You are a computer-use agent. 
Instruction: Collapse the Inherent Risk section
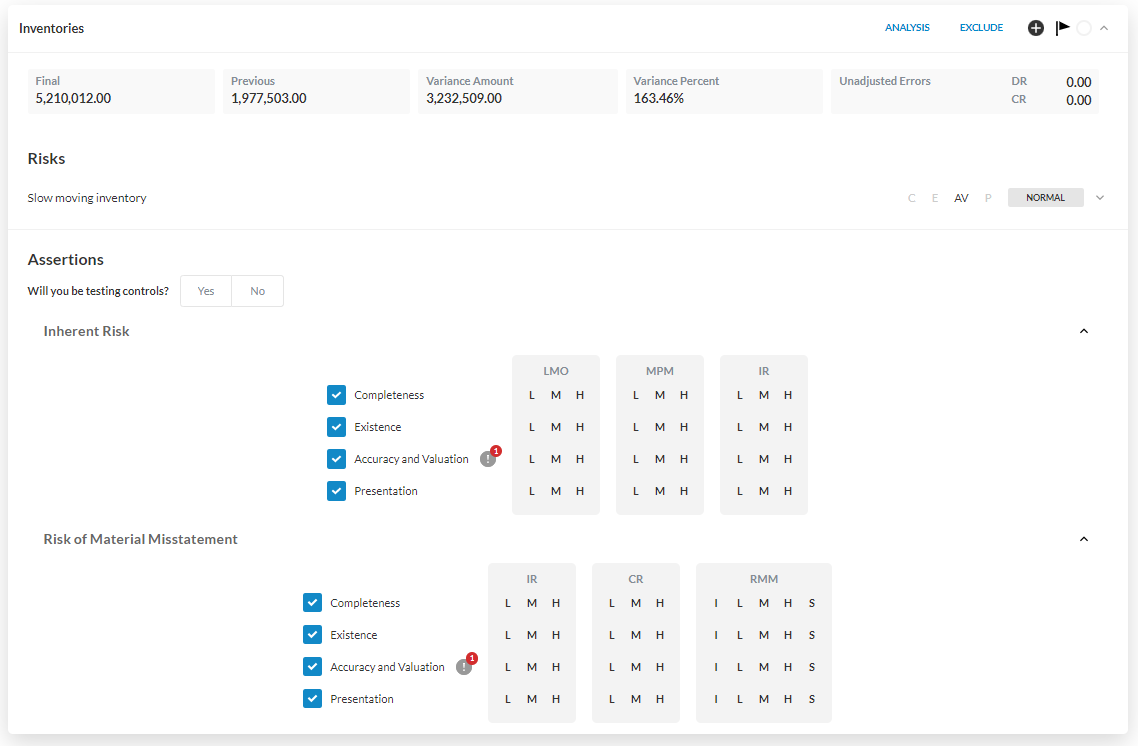pyautogui.click(x=1083, y=331)
